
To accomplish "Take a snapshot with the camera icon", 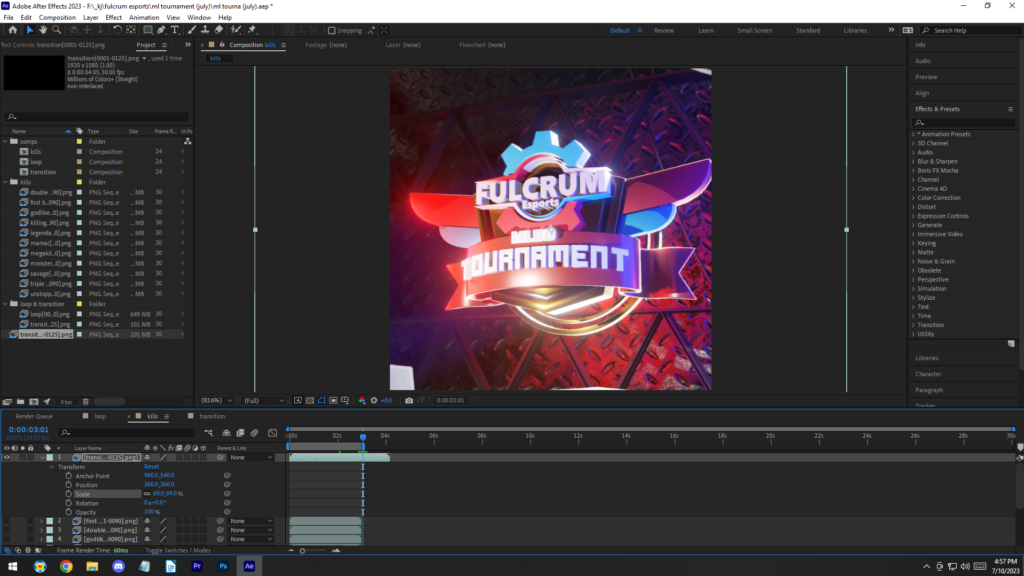I will 409,401.
